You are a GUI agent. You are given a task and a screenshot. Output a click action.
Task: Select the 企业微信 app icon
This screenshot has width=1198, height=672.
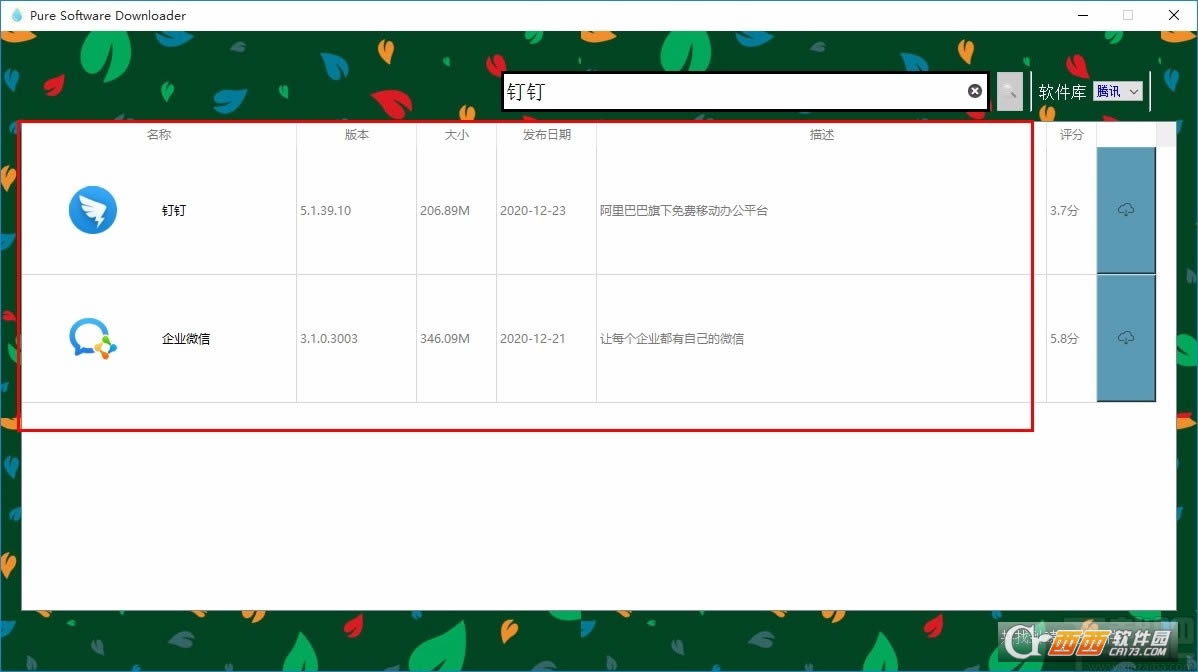click(92, 338)
